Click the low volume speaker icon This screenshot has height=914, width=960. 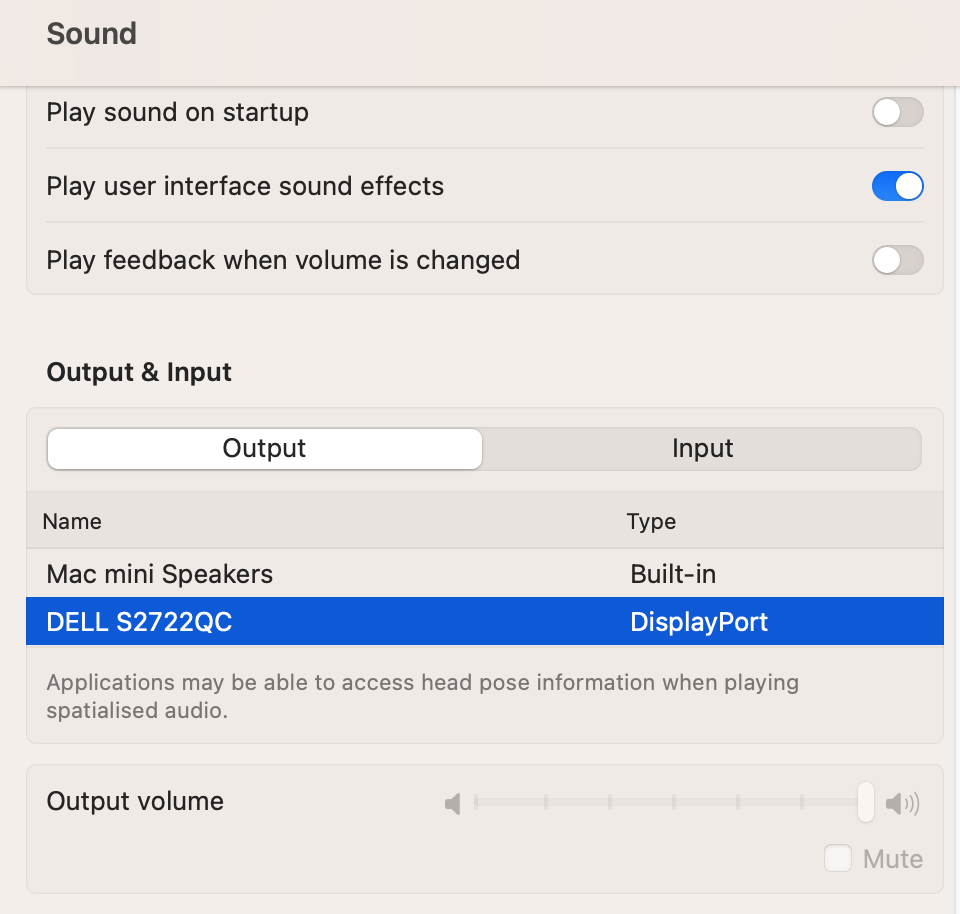pos(453,803)
